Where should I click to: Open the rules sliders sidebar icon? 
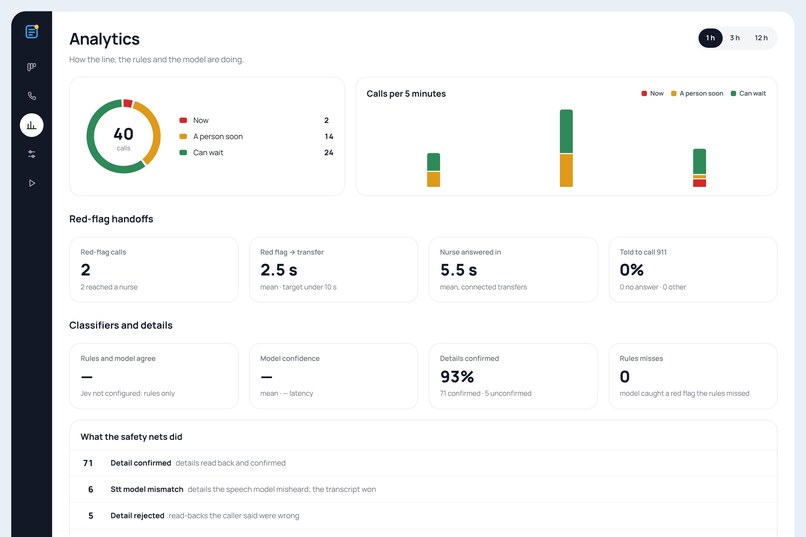point(32,154)
